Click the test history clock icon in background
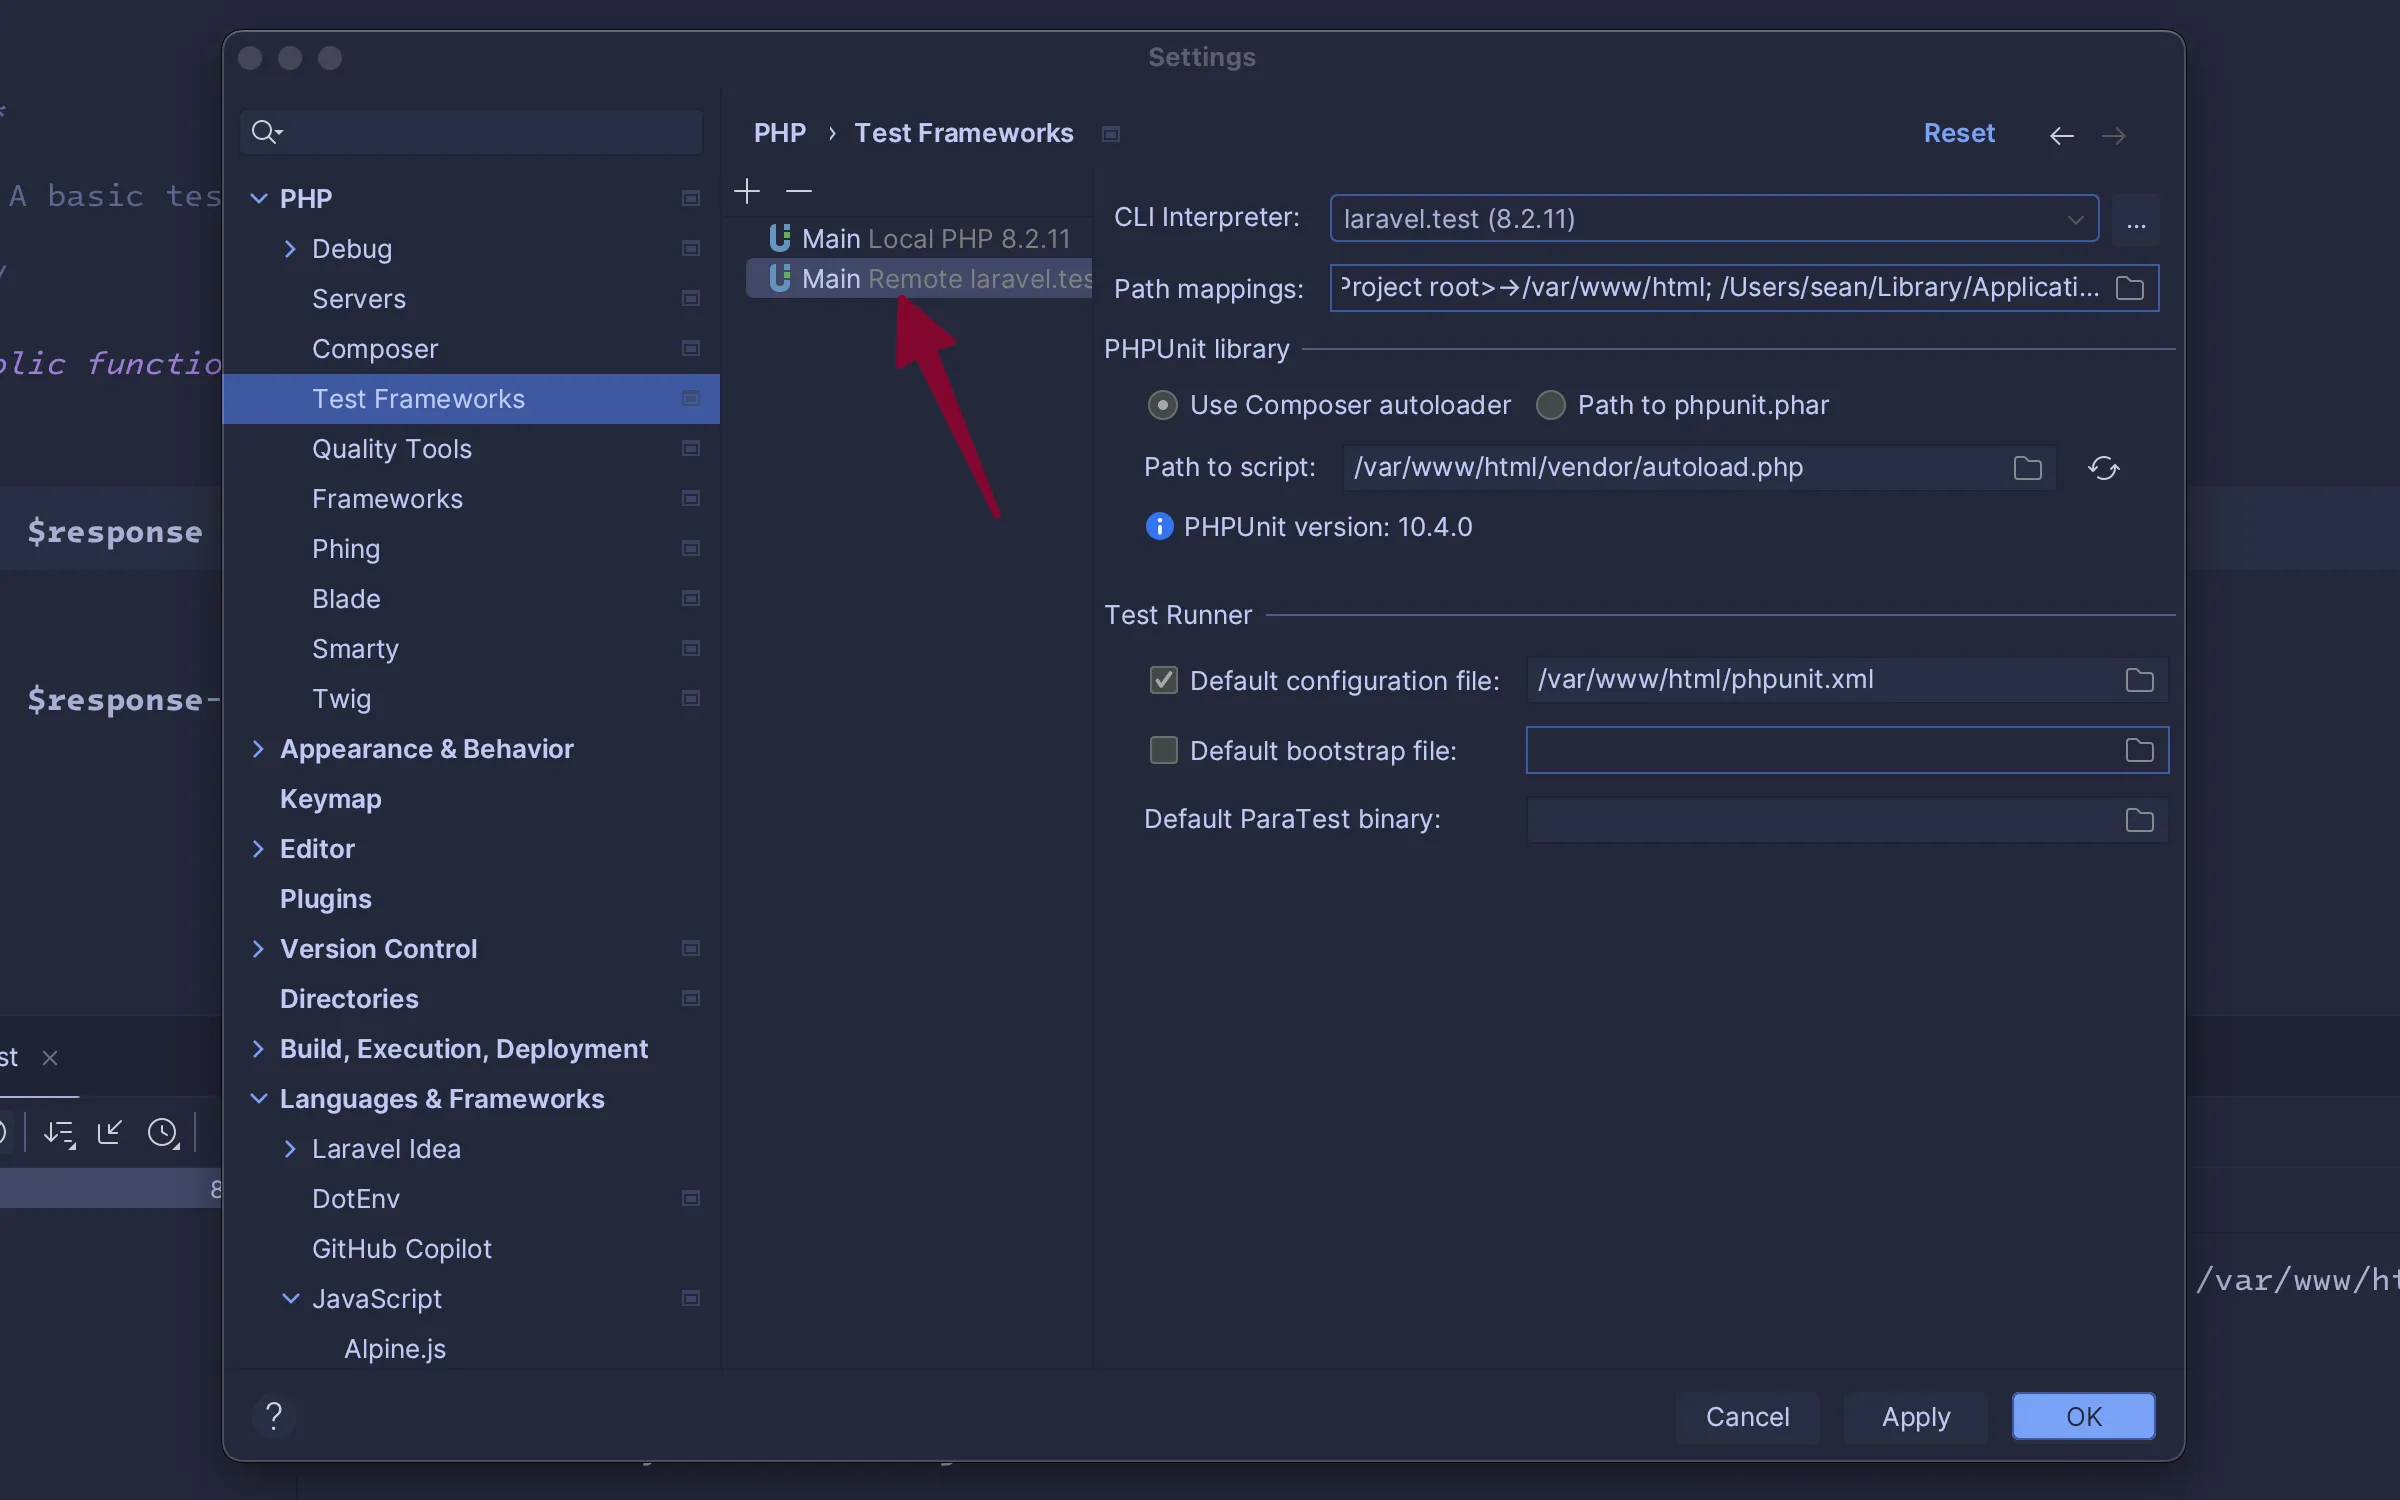 coord(163,1133)
